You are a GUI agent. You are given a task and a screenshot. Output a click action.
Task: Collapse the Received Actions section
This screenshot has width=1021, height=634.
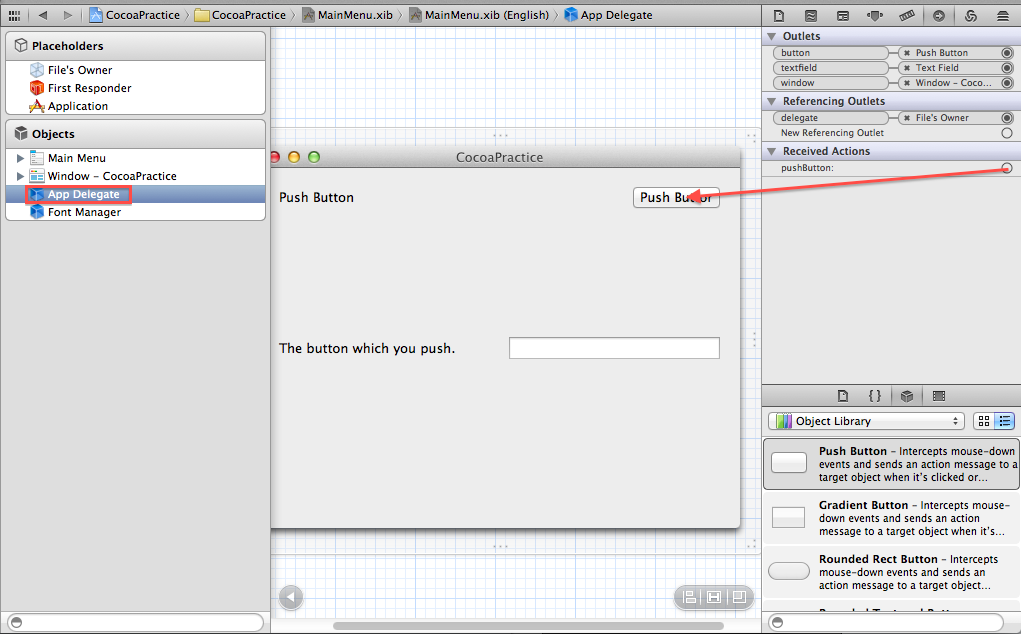point(772,152)
